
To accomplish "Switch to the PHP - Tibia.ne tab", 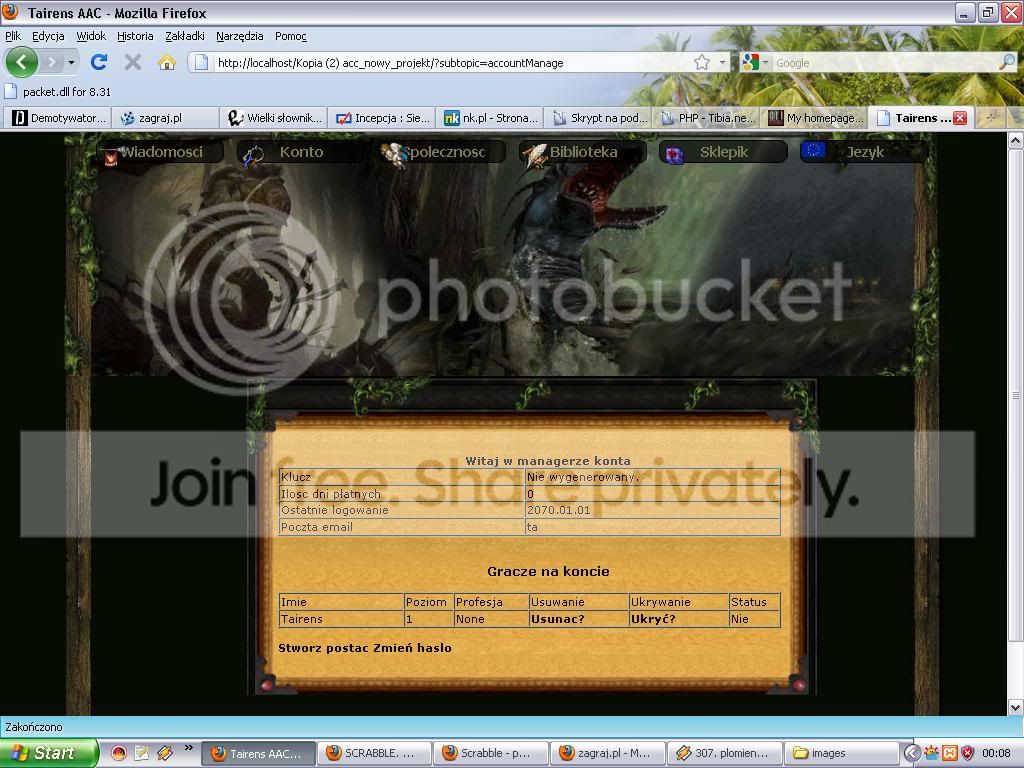I will 705,118.
